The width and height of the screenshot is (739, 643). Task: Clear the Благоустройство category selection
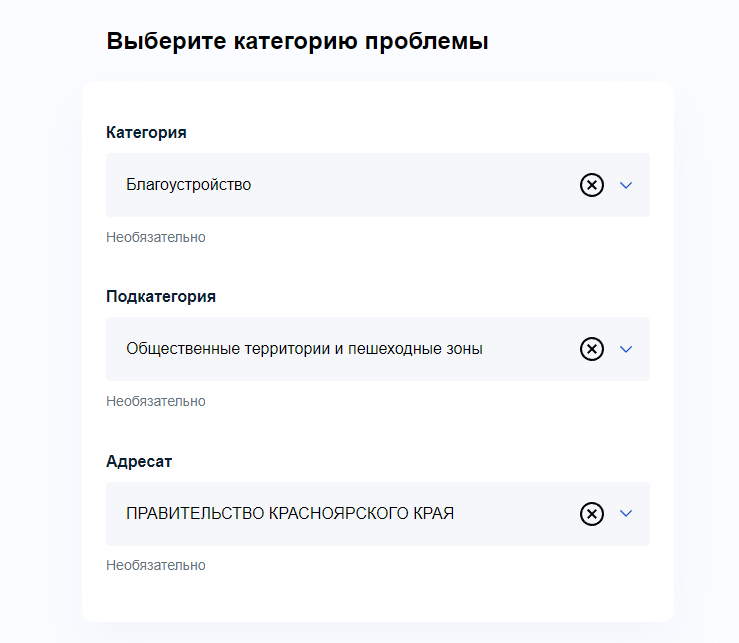click(x=591, y=185)
